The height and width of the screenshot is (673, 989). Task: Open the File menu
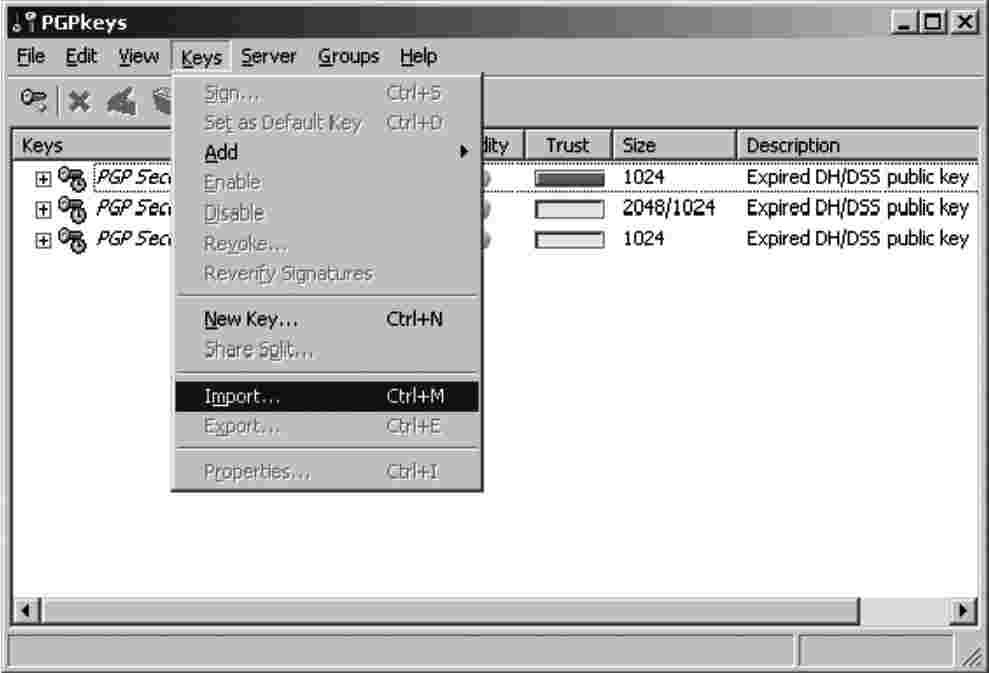coord(30,57)
